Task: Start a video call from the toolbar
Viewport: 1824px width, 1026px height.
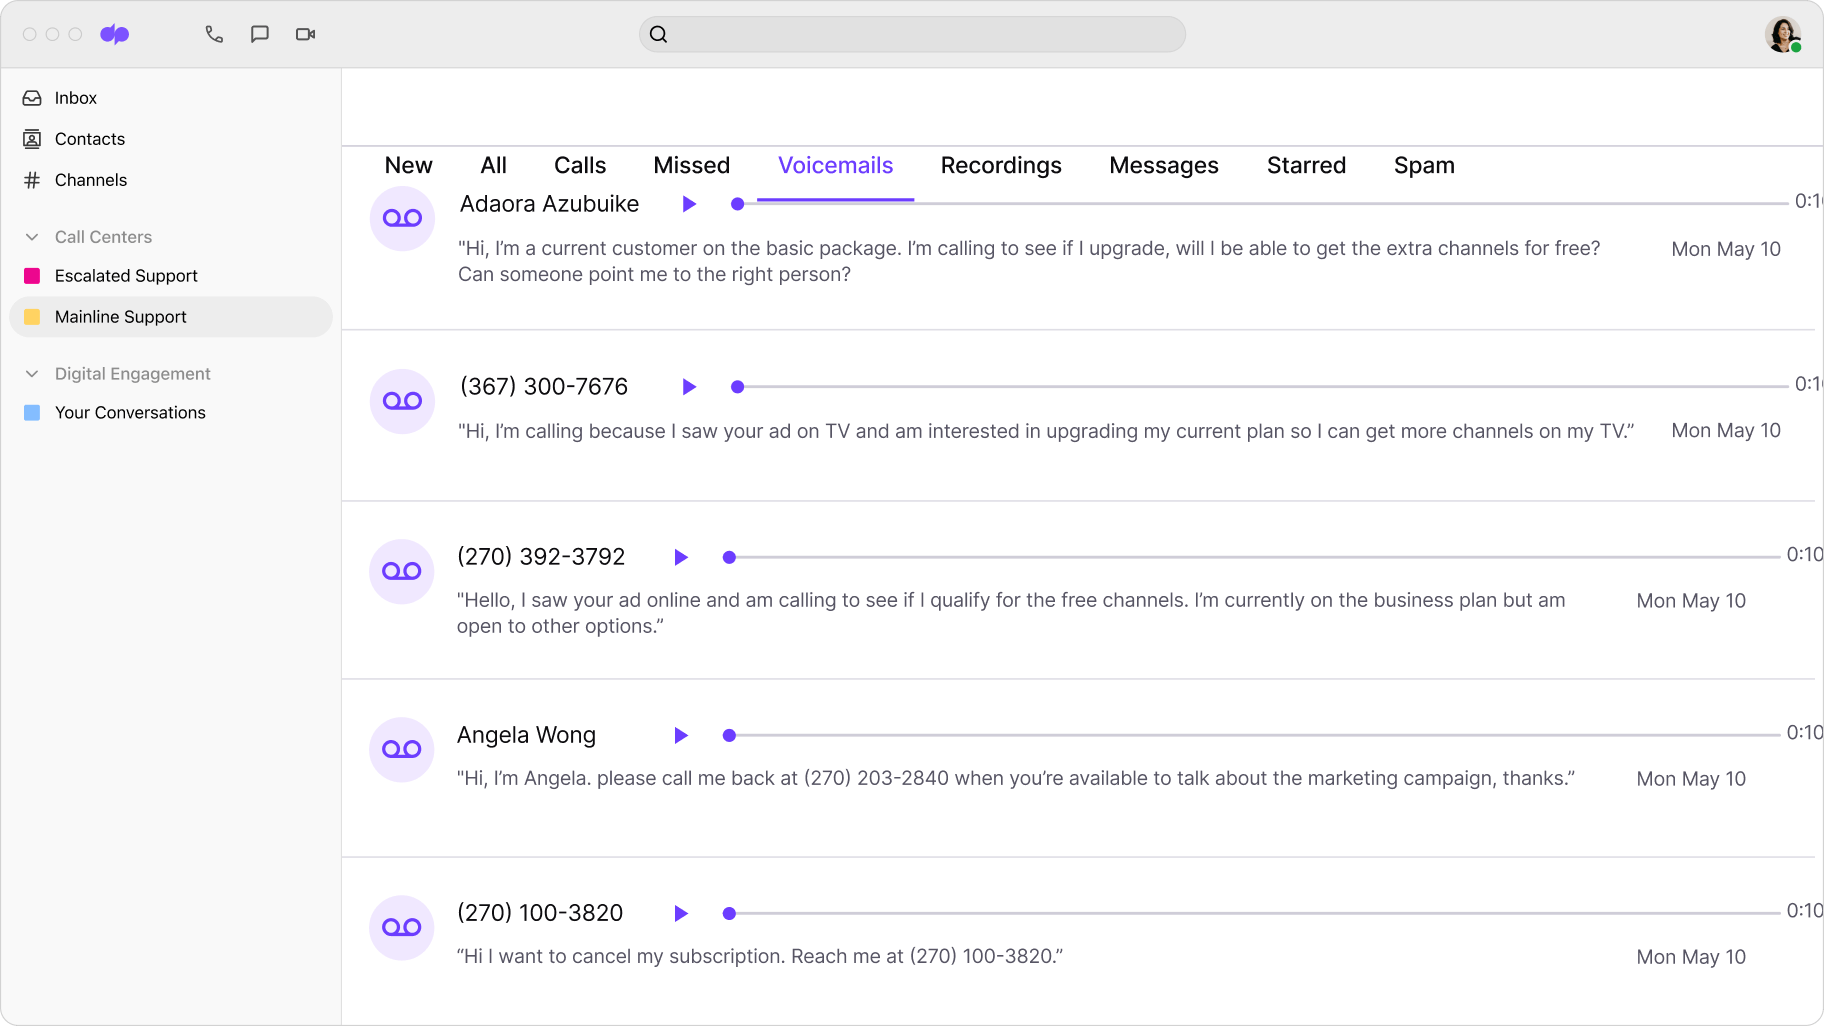Action: (x=305, y=33)
